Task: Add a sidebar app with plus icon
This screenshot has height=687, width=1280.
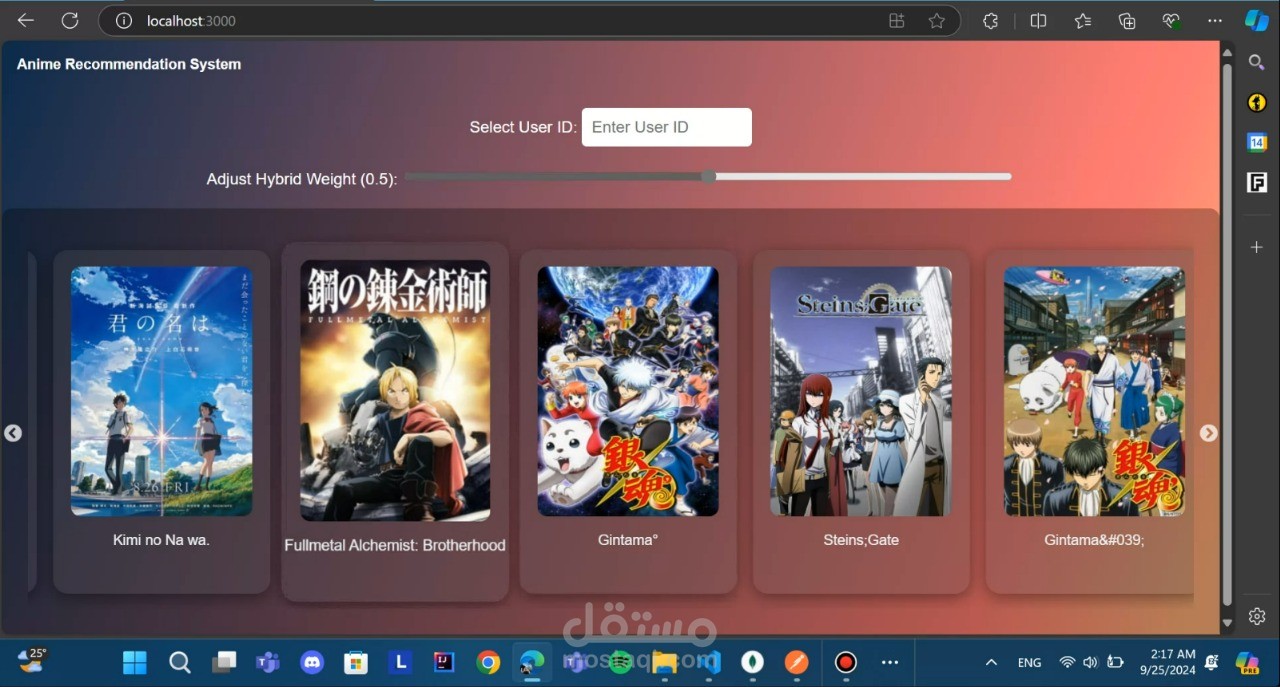Action: (x=1257, y=246)
